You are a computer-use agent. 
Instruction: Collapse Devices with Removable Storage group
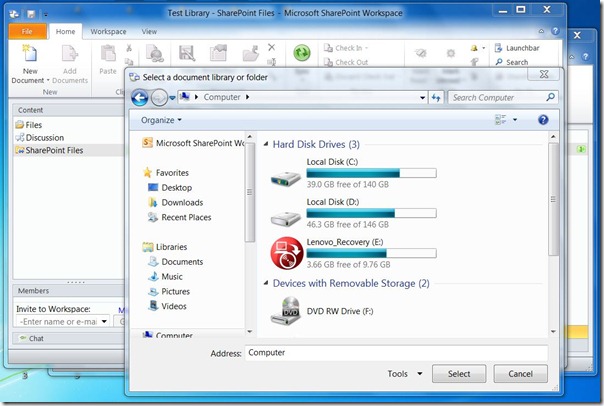click(266, 283)
